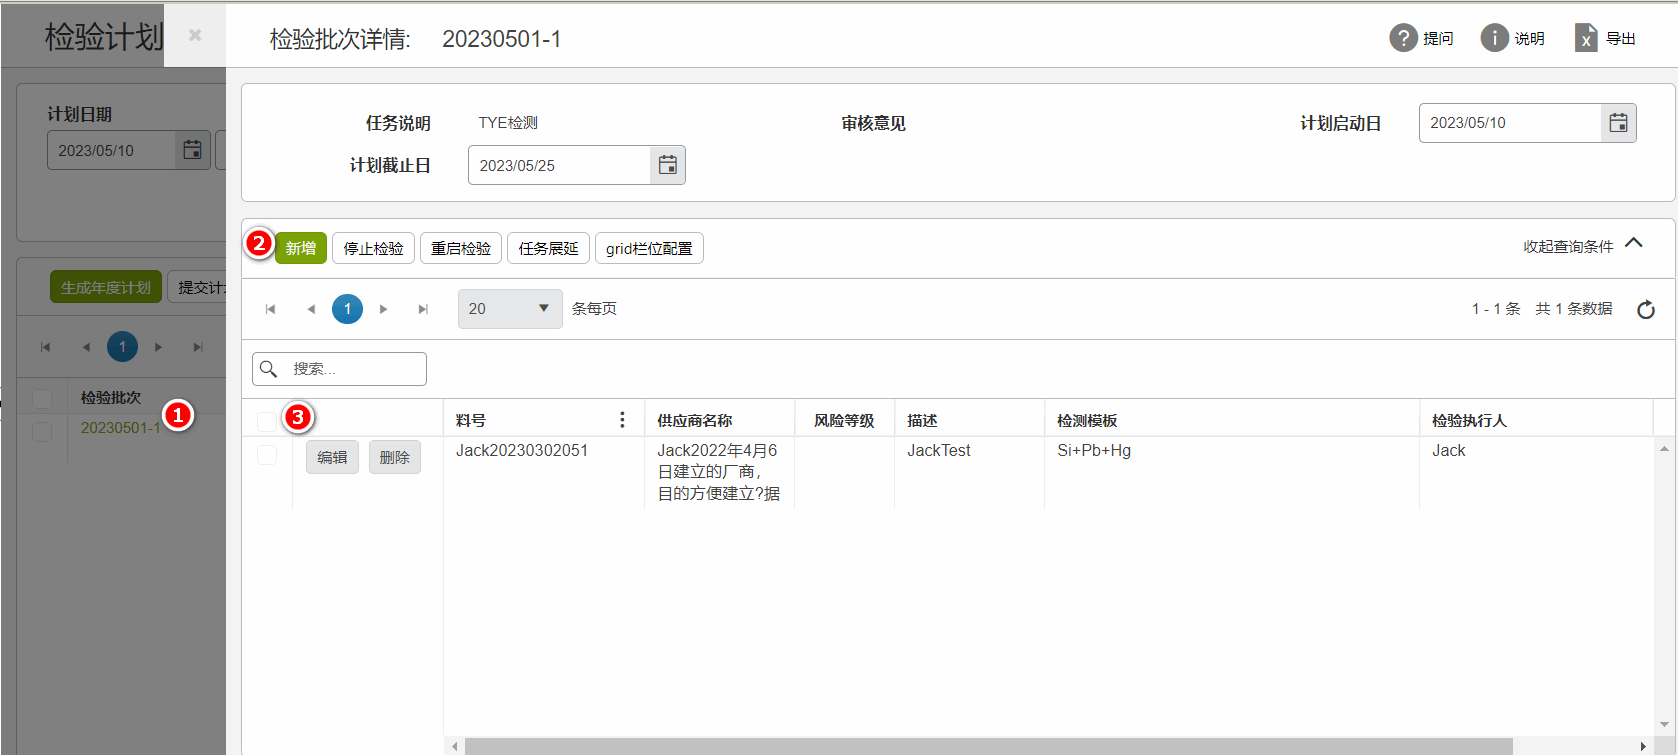Go to last page in detail grid
Screen dimensions: 1678x755
(423, 309)
